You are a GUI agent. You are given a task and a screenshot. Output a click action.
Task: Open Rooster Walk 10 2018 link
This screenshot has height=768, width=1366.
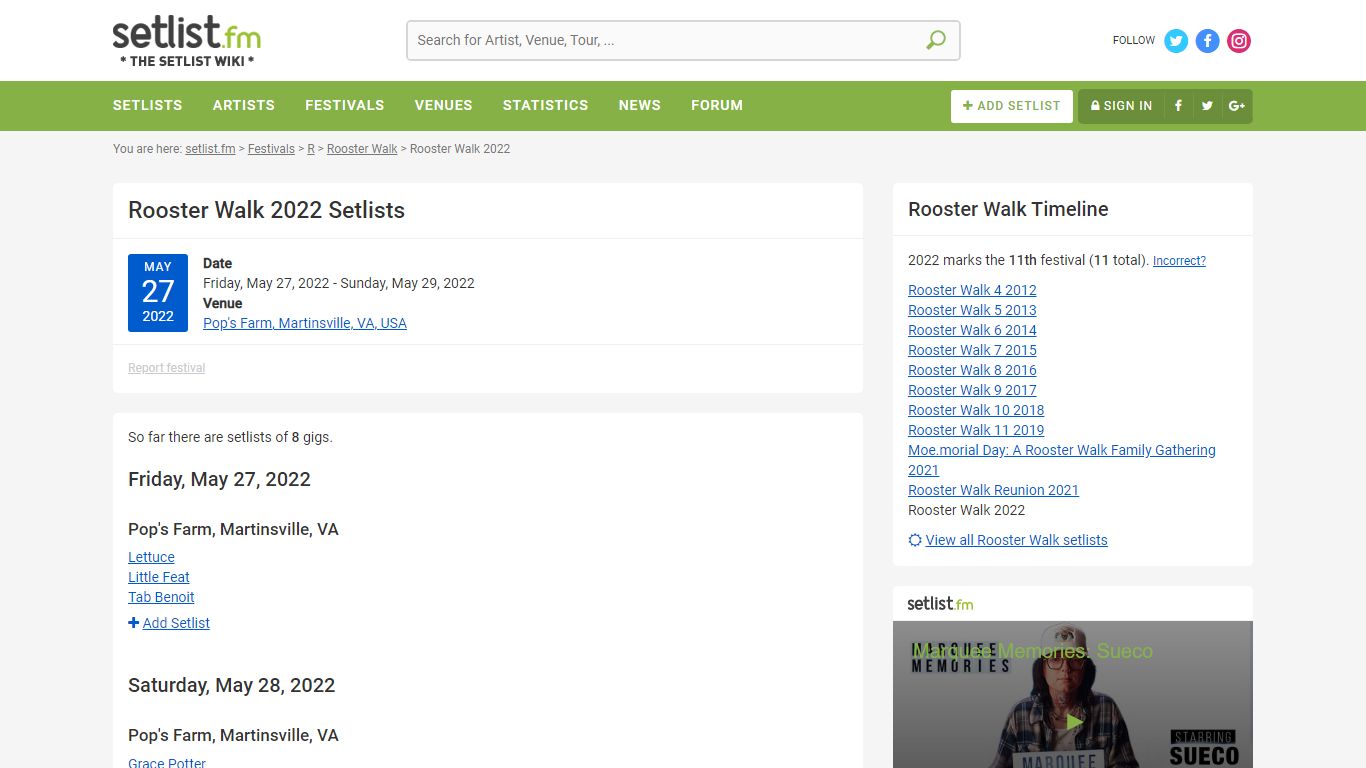pyautogui.click(x=976, y=410)
